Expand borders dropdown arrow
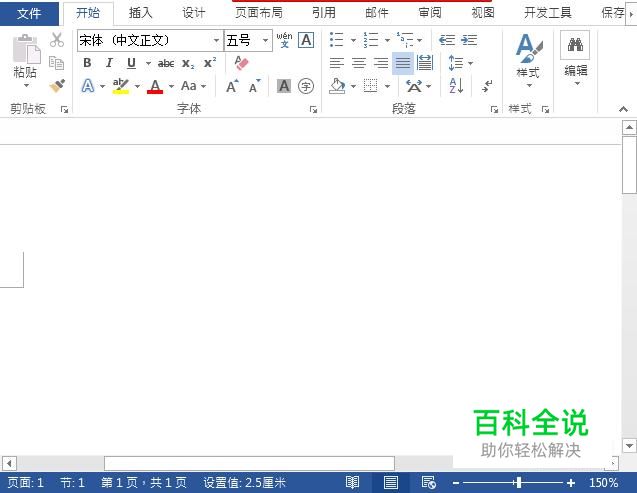The height and width of the screenshot is (493, 637). click(387, 86)
